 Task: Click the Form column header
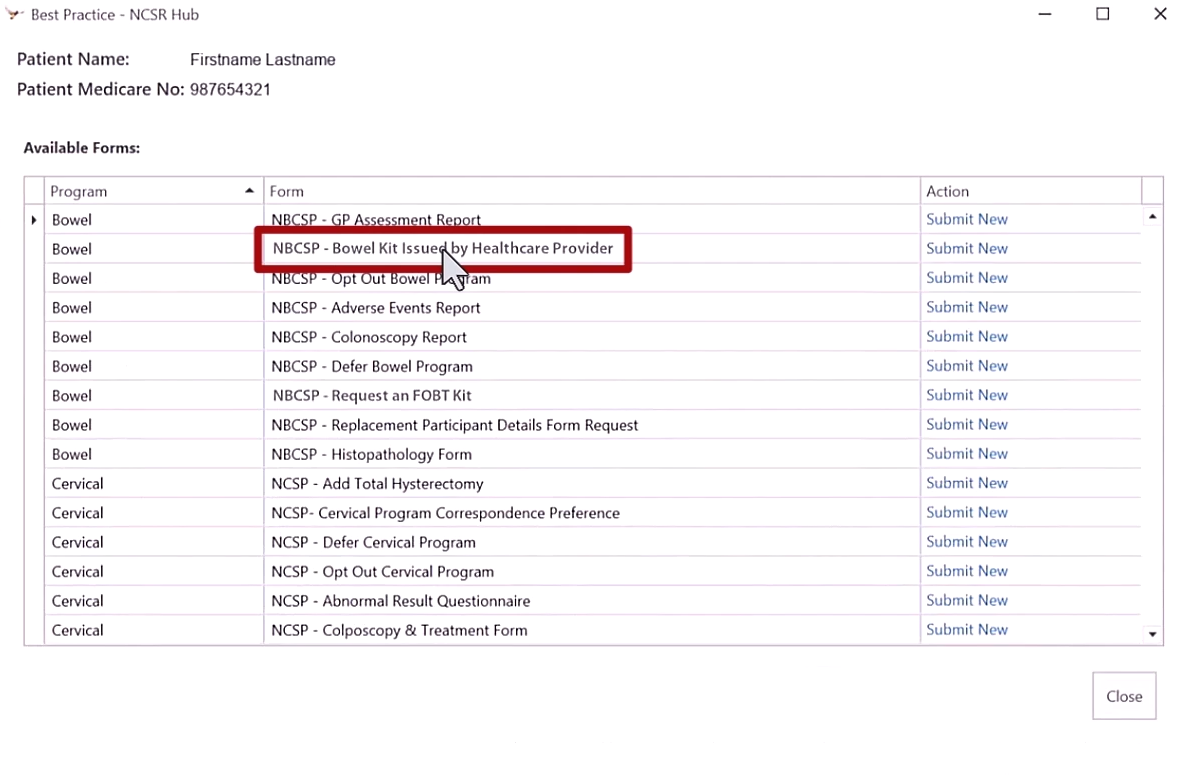click(592, 191)
